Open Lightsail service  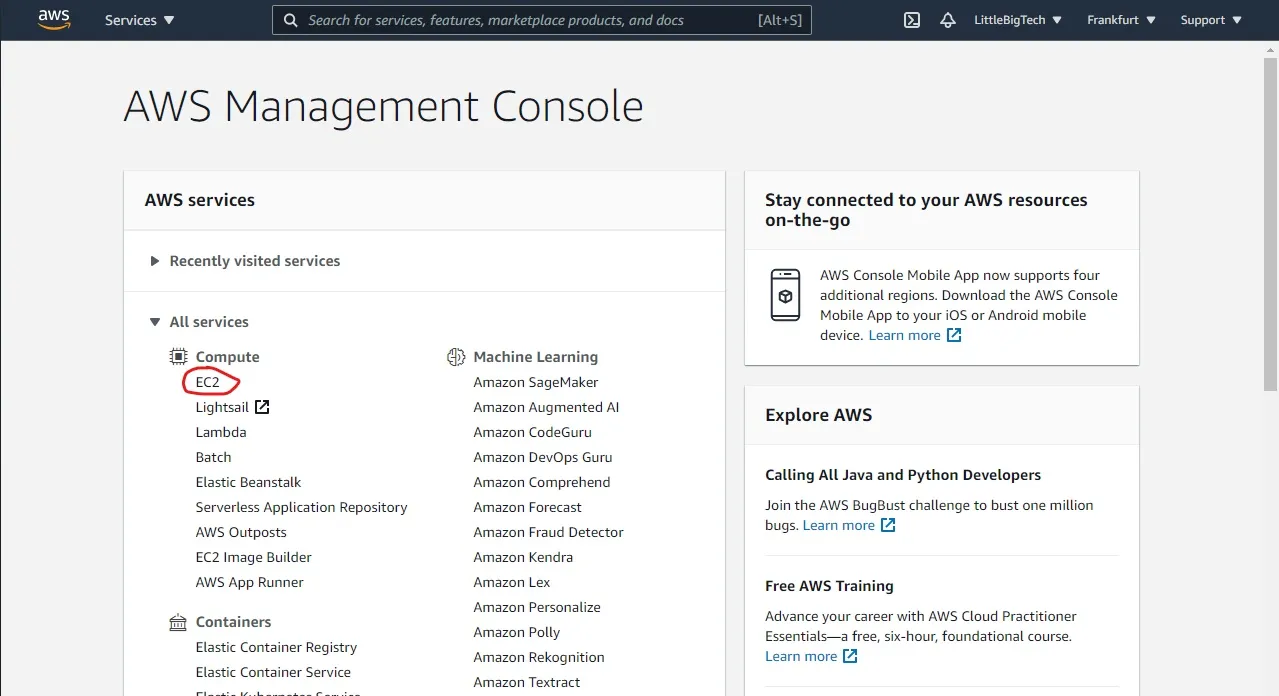[222, 407]
